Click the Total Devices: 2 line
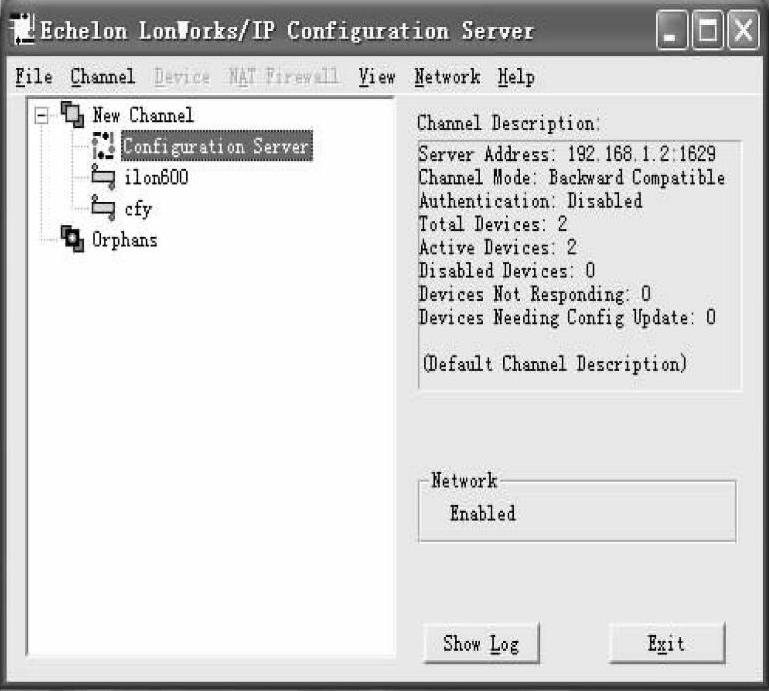 tap(493, 224)
